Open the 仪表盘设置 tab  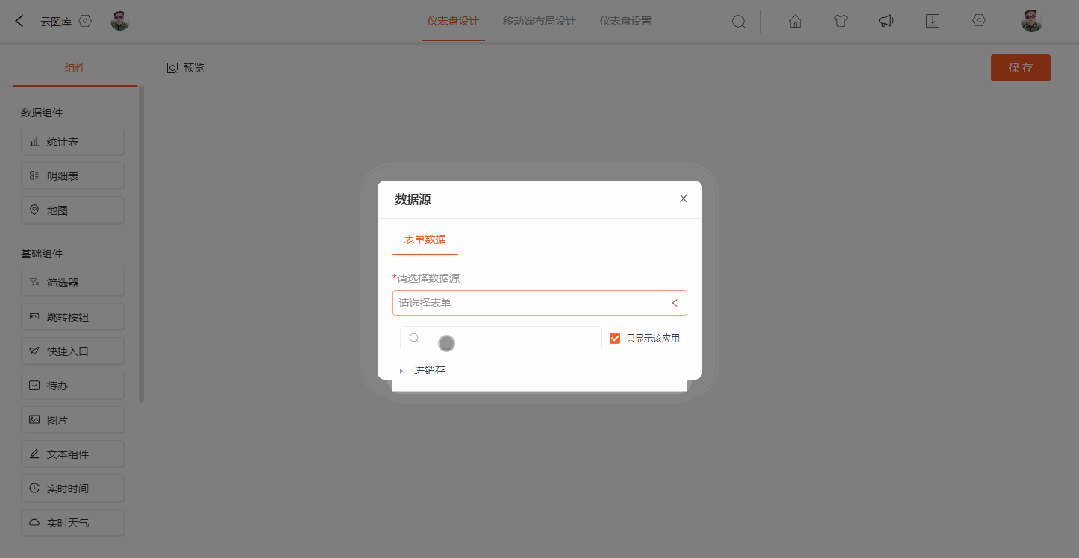click(626, 21)
